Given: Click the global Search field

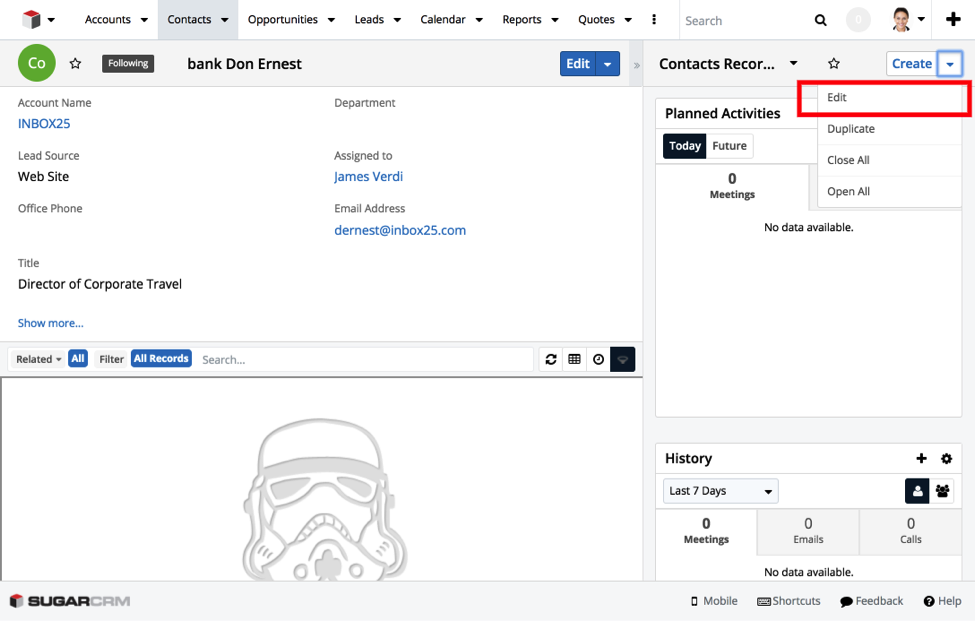Looking at the screenshot, I should click(x=746, y=21).
